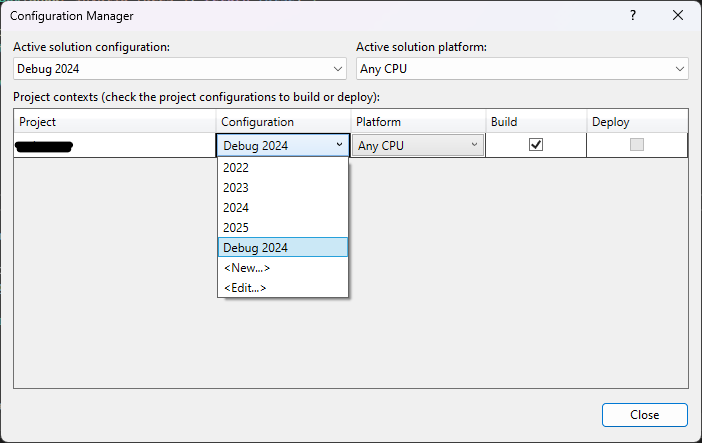Select the 2023 configuration option
The height and width of the screenshot is (443, 702).
pyautogui.click(x=283, y=188)
